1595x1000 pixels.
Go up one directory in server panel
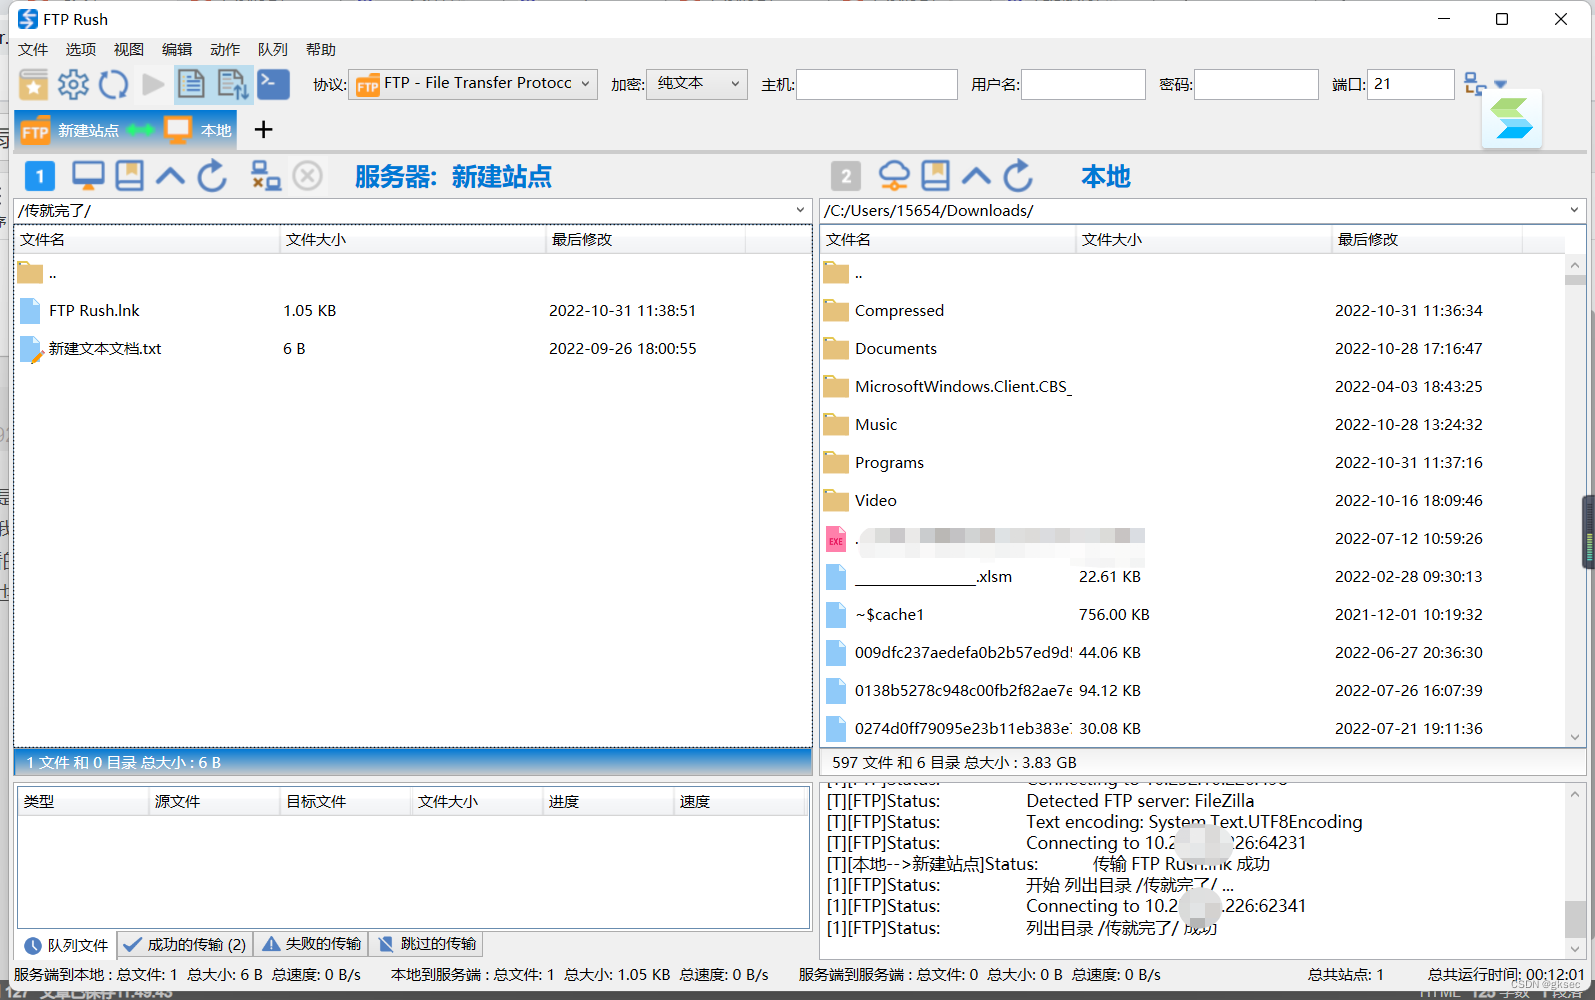click(170, 177)
